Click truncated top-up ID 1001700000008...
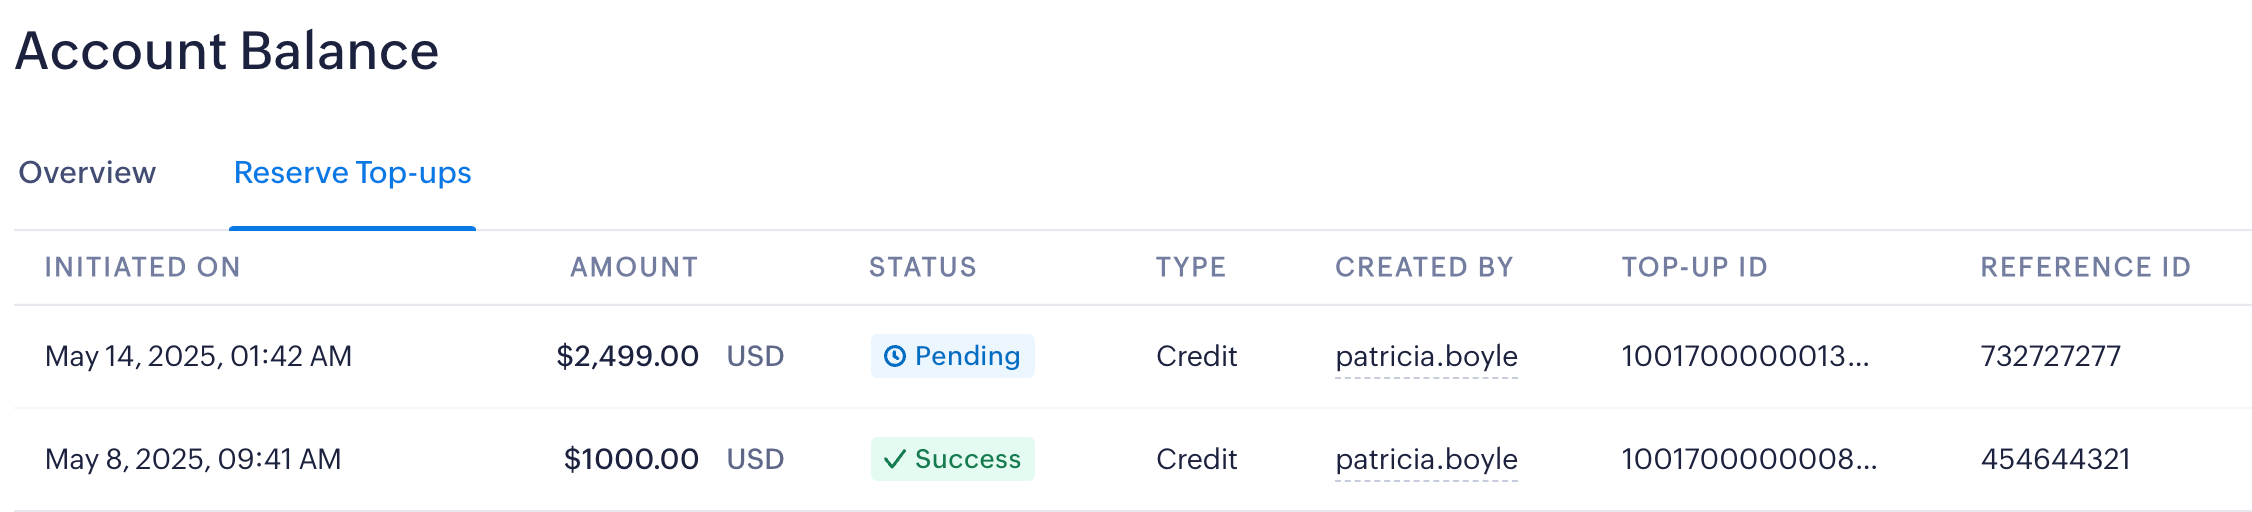 coord(1749,459)
